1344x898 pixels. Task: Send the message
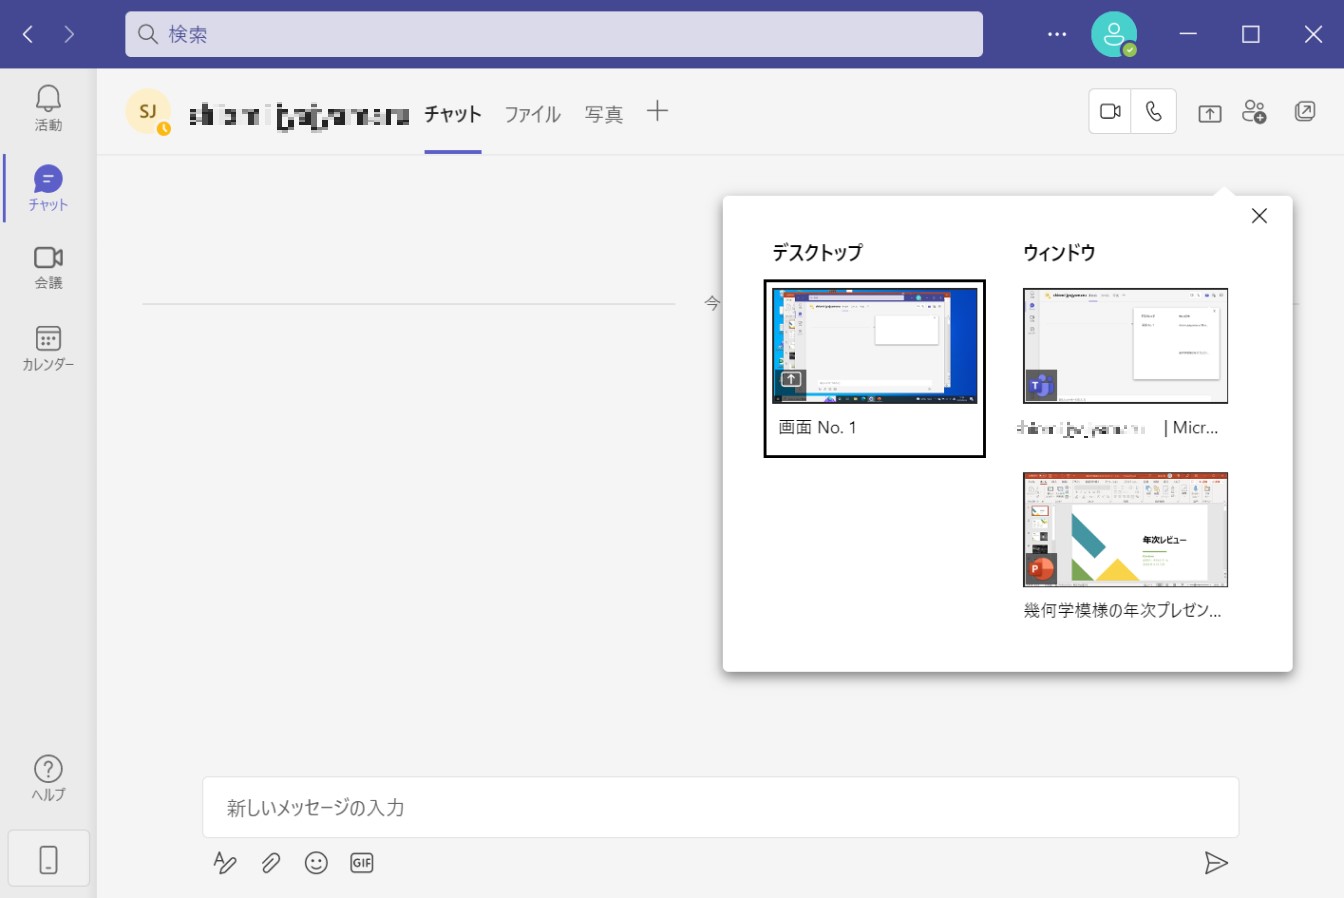(1217, 862)
